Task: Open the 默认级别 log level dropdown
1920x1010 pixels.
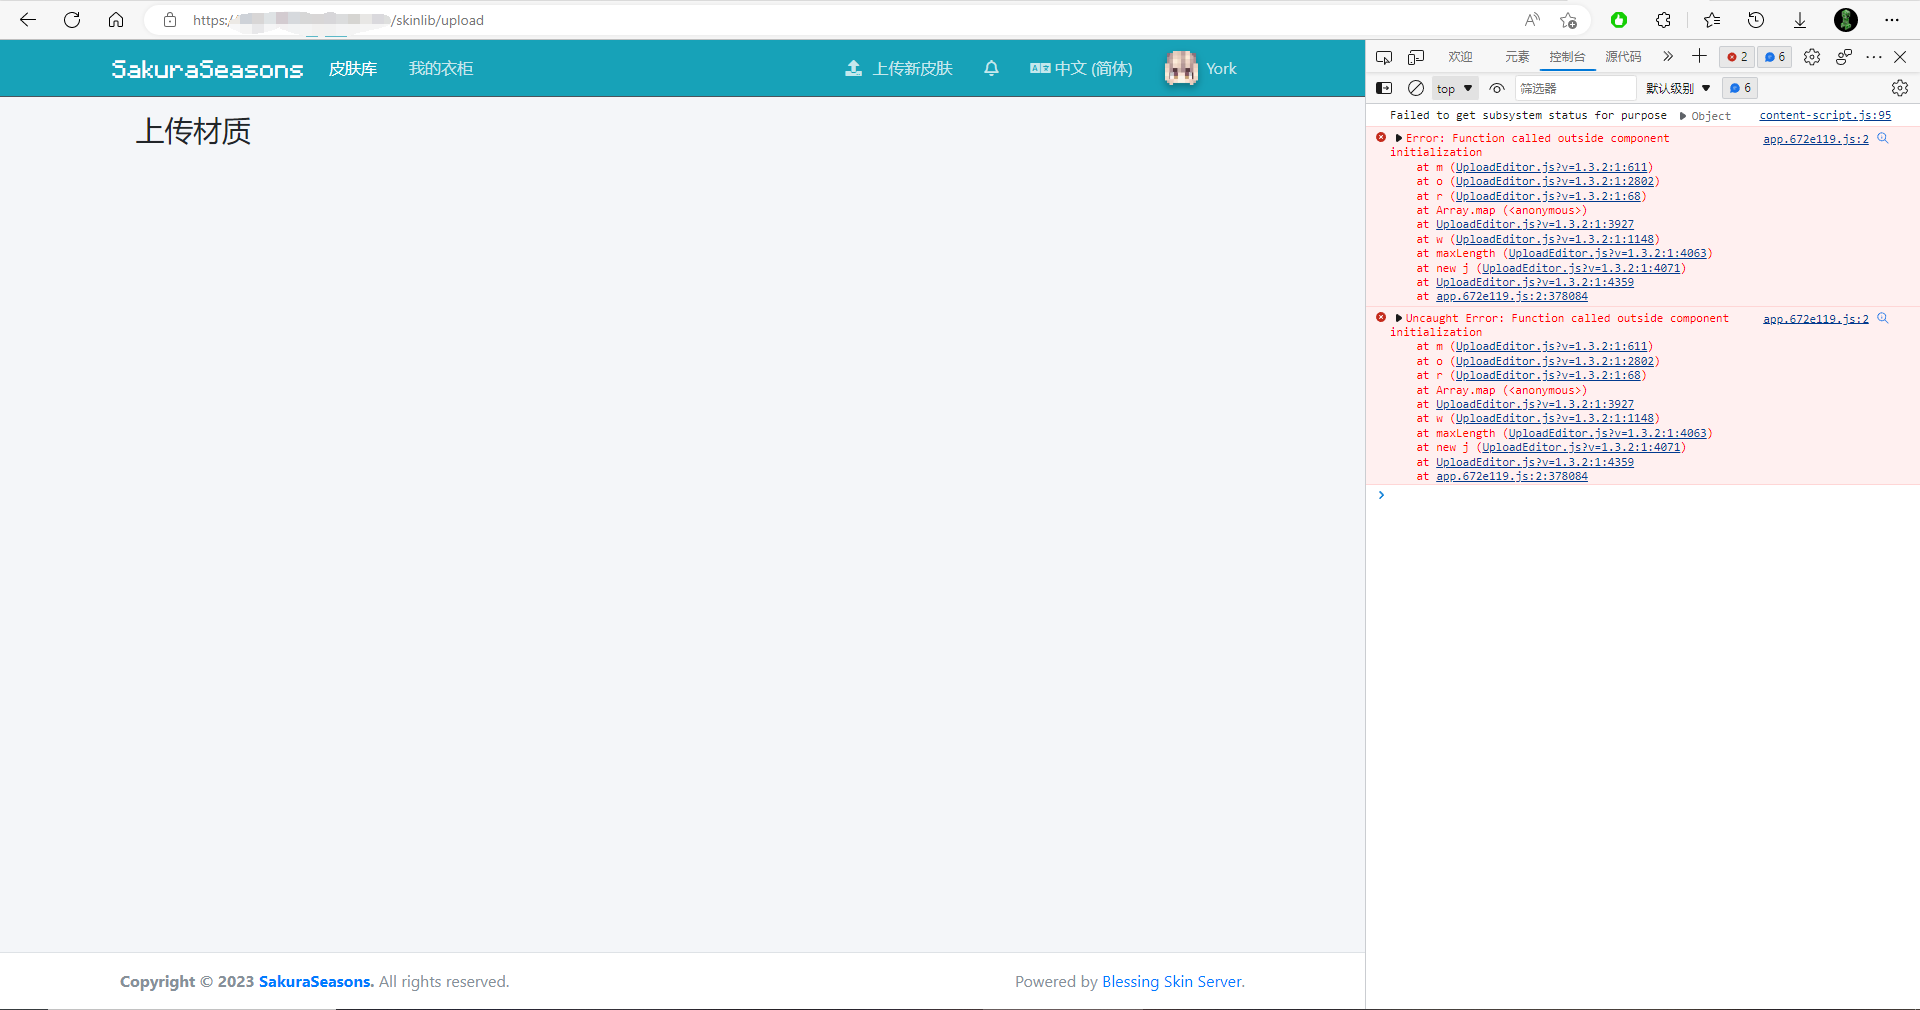Action: [x=1678, y=89]
